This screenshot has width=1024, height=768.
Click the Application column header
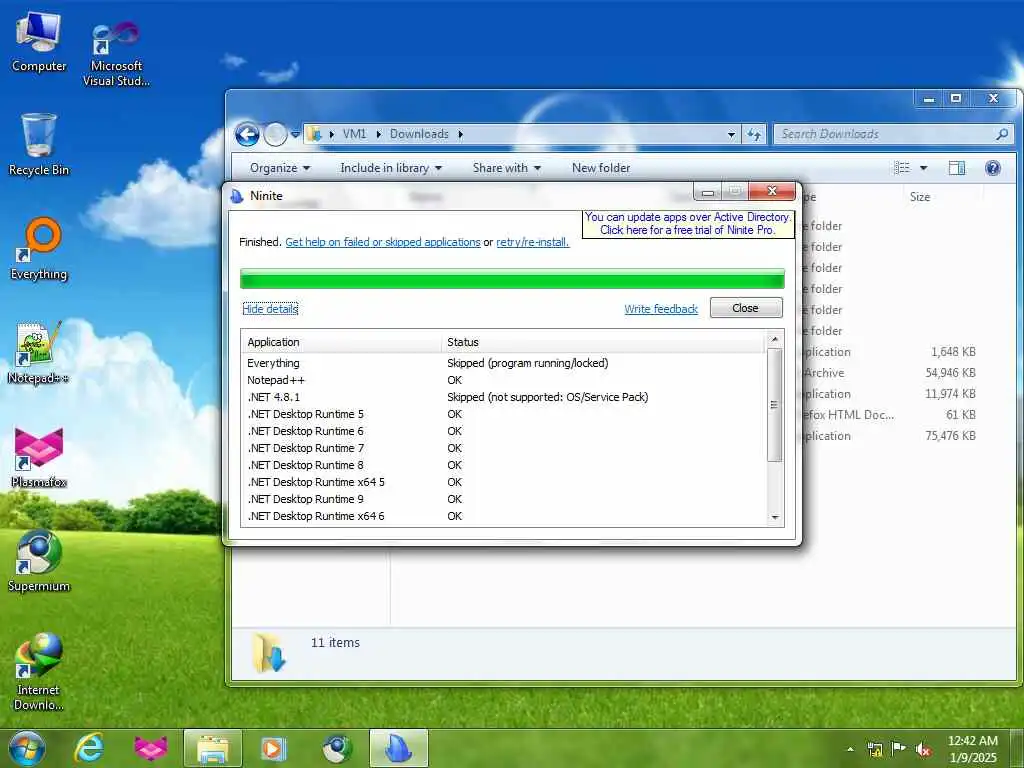coord(341,342)
